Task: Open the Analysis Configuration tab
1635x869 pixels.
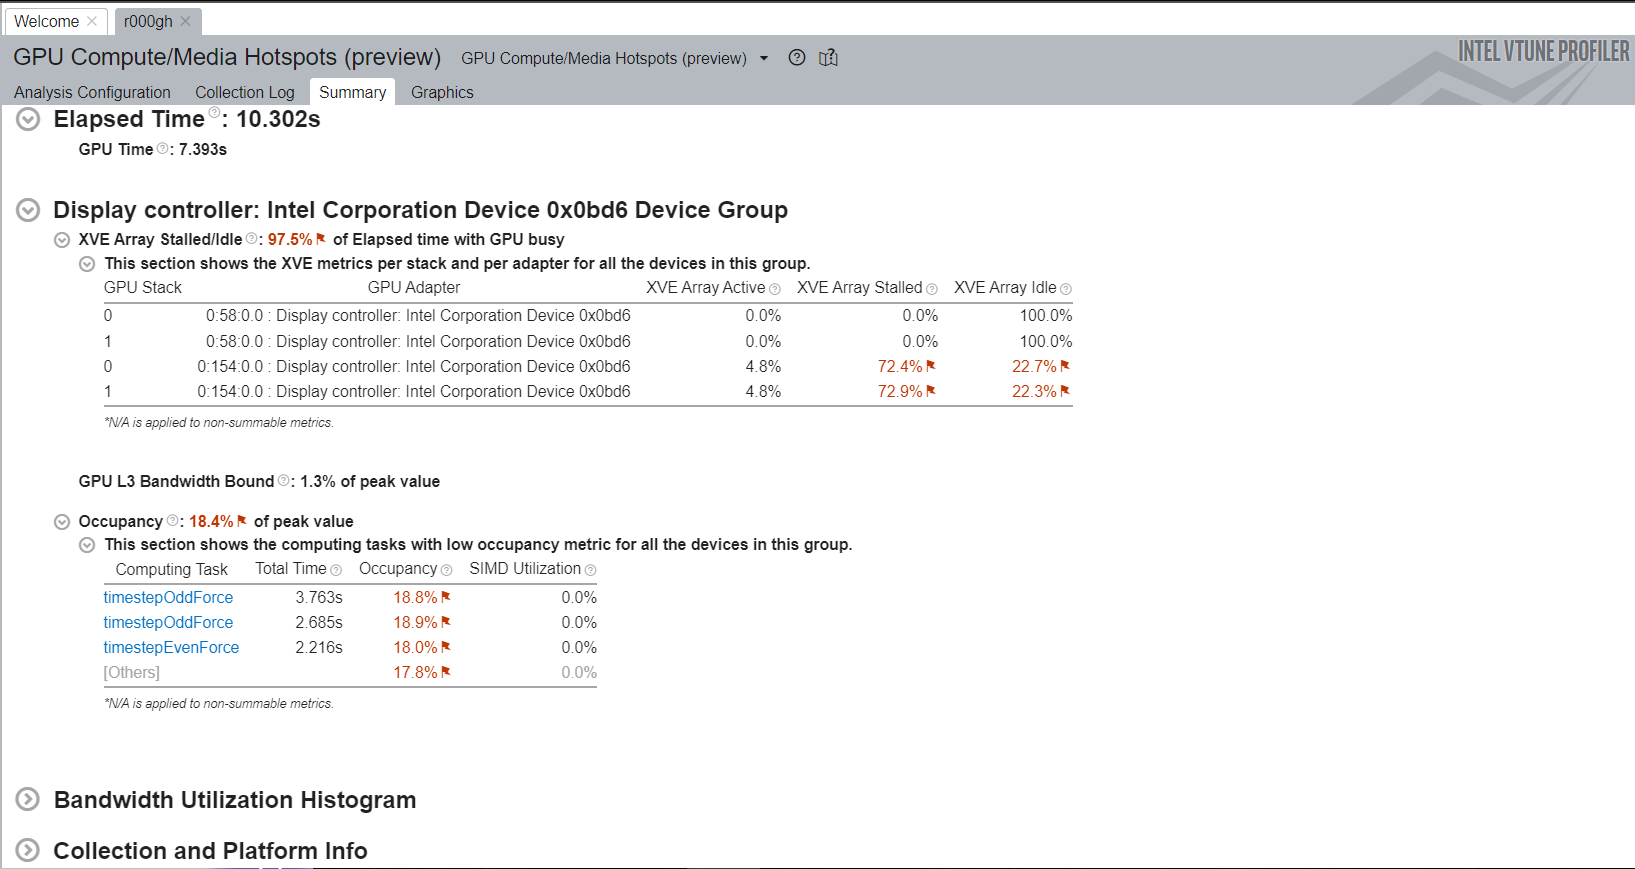Action: click(x=92, y=92)
